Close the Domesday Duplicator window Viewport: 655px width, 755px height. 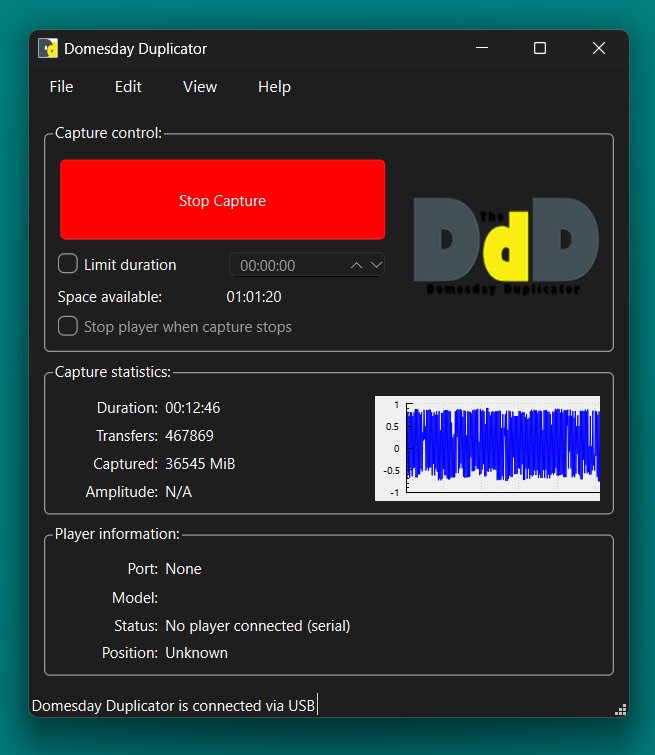pyautogui.click(x=599, y=48)
